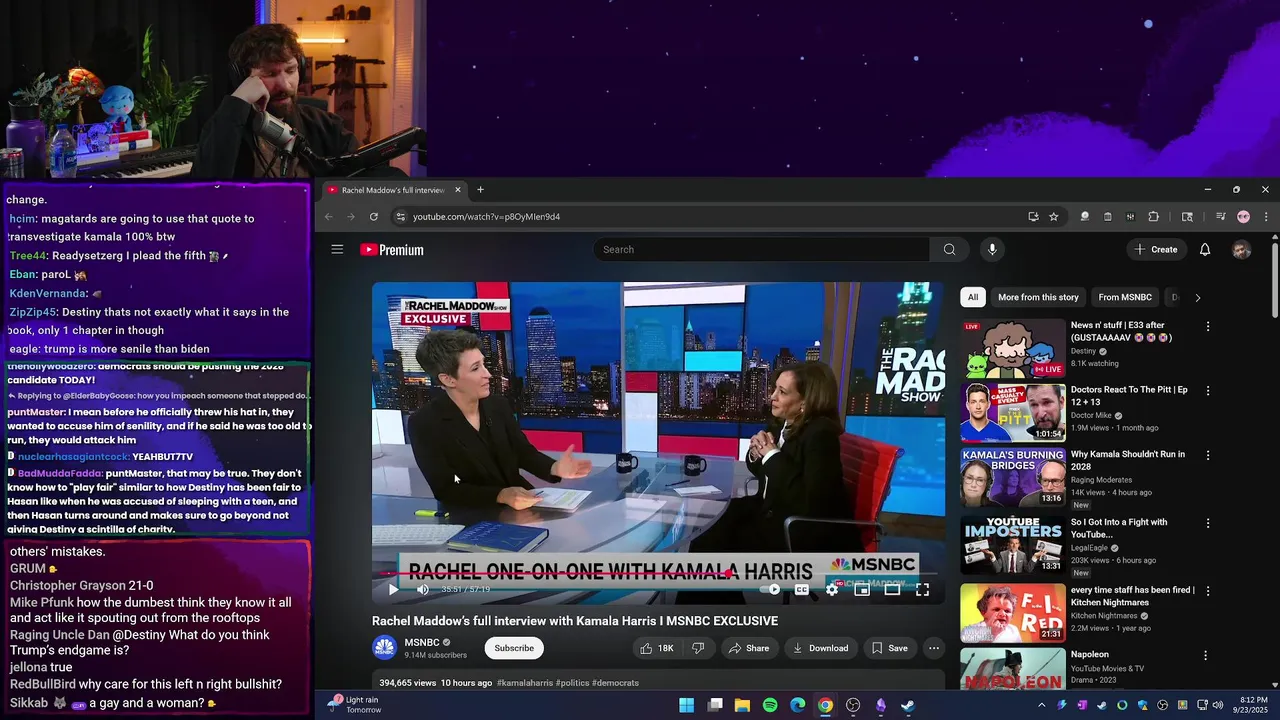
Task: Go to YouTube Premium home logo
Action: click(392, 250)
